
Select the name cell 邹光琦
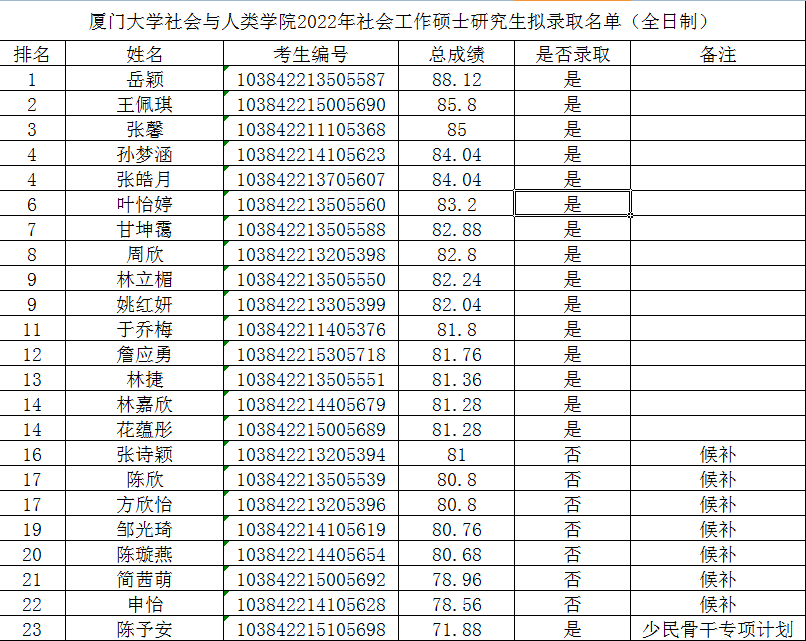click(x=144, y=529)
